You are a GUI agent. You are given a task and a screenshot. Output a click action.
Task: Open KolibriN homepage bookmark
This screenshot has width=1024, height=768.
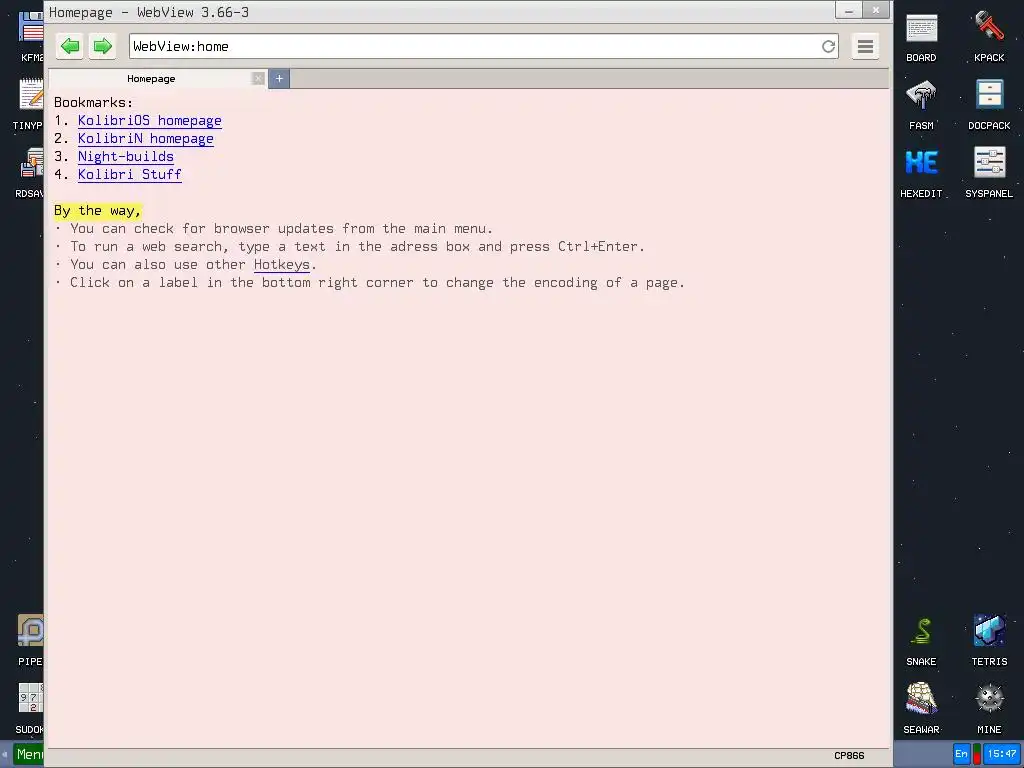[146, 138]
